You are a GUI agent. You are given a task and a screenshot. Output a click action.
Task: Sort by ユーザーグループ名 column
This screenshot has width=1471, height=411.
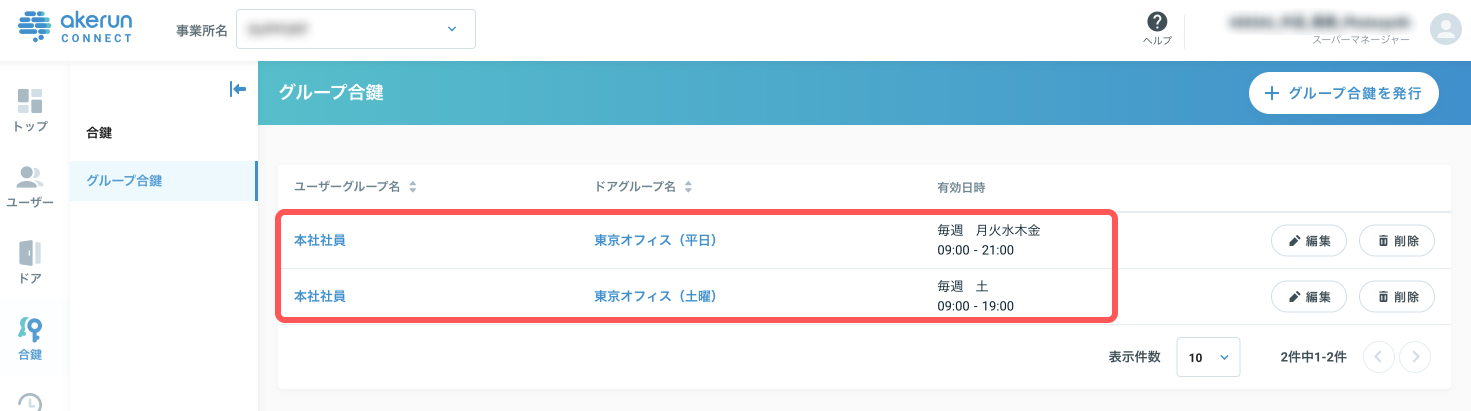[x=355, y=187]
